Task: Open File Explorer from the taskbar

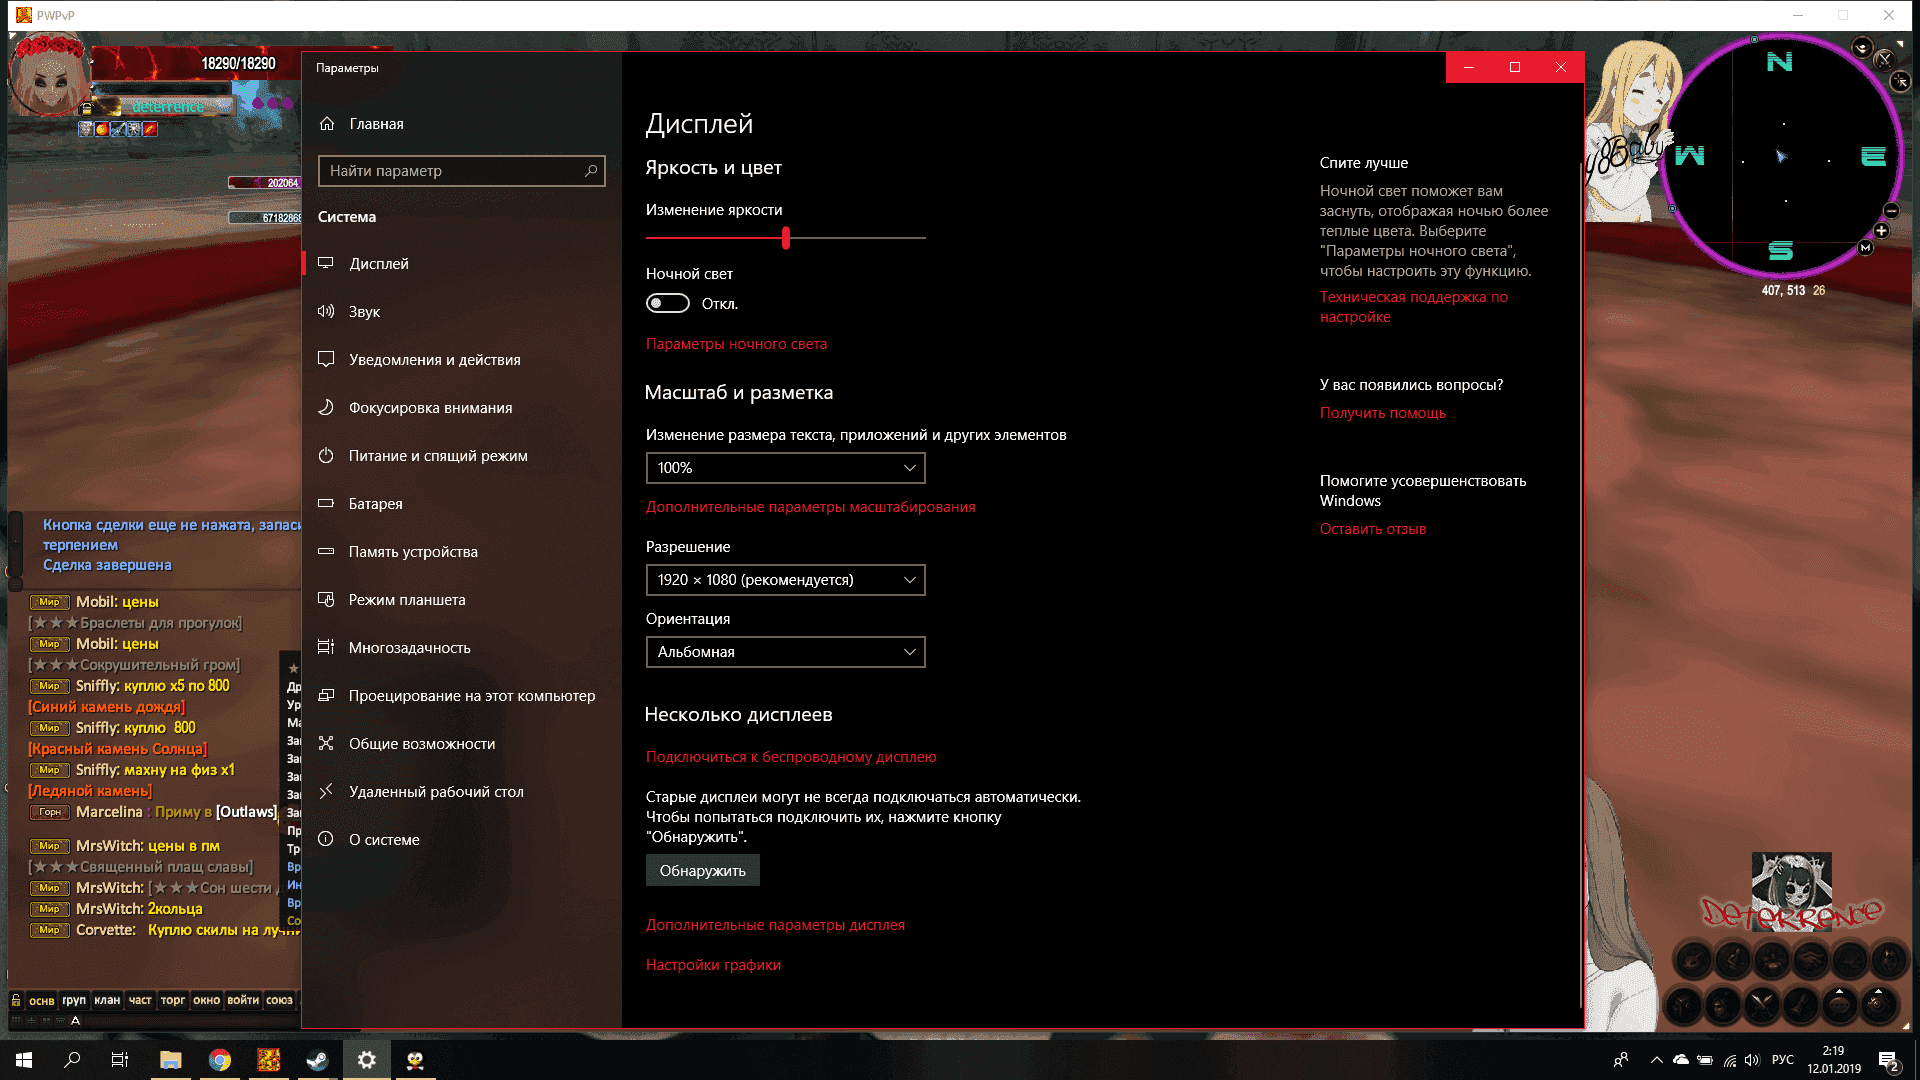Action: (171, 1060)
